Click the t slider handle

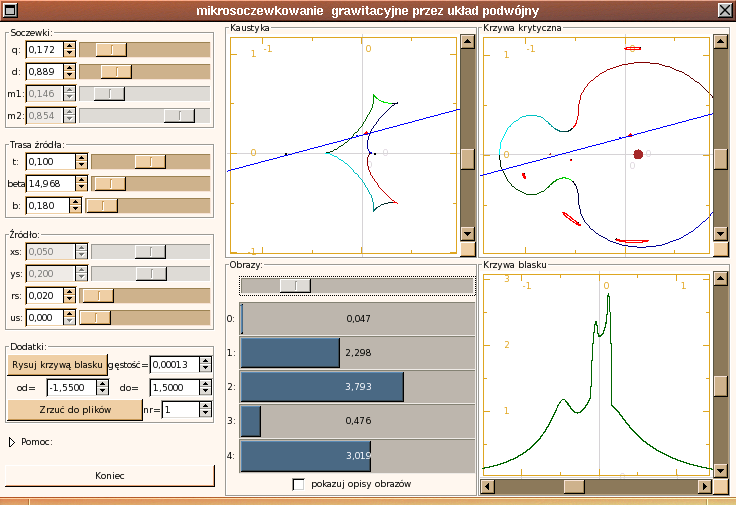pos(150,161)
